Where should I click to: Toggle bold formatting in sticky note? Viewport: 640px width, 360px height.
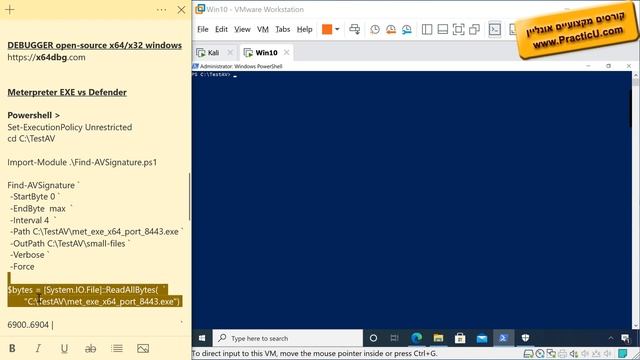coord(12,348)
